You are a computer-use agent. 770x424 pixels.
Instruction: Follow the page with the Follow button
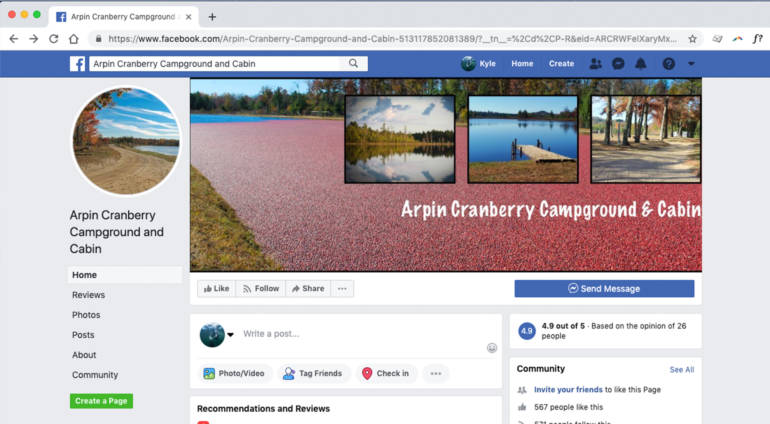point(261,288)
